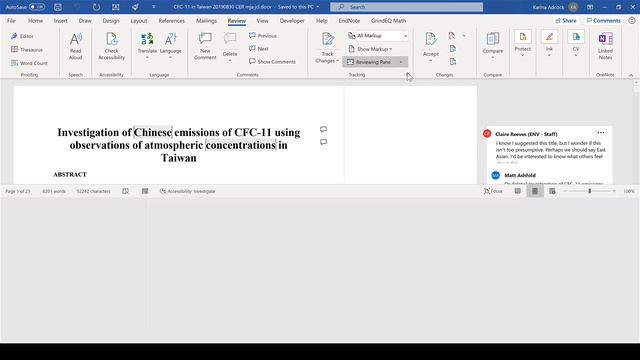Expand the Reviewing Pane dropdown arrow

tap(401, 62)
